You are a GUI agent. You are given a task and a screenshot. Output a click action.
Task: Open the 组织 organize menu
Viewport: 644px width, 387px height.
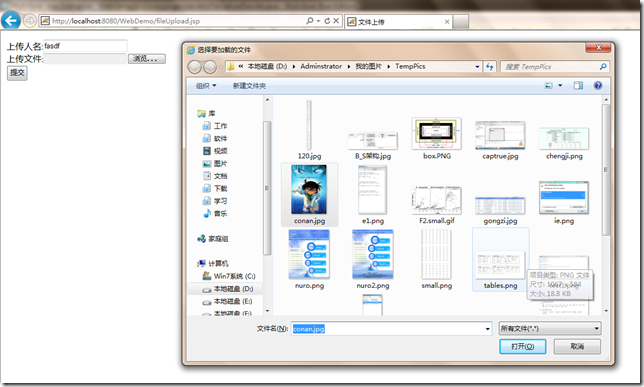pos(206,85)
